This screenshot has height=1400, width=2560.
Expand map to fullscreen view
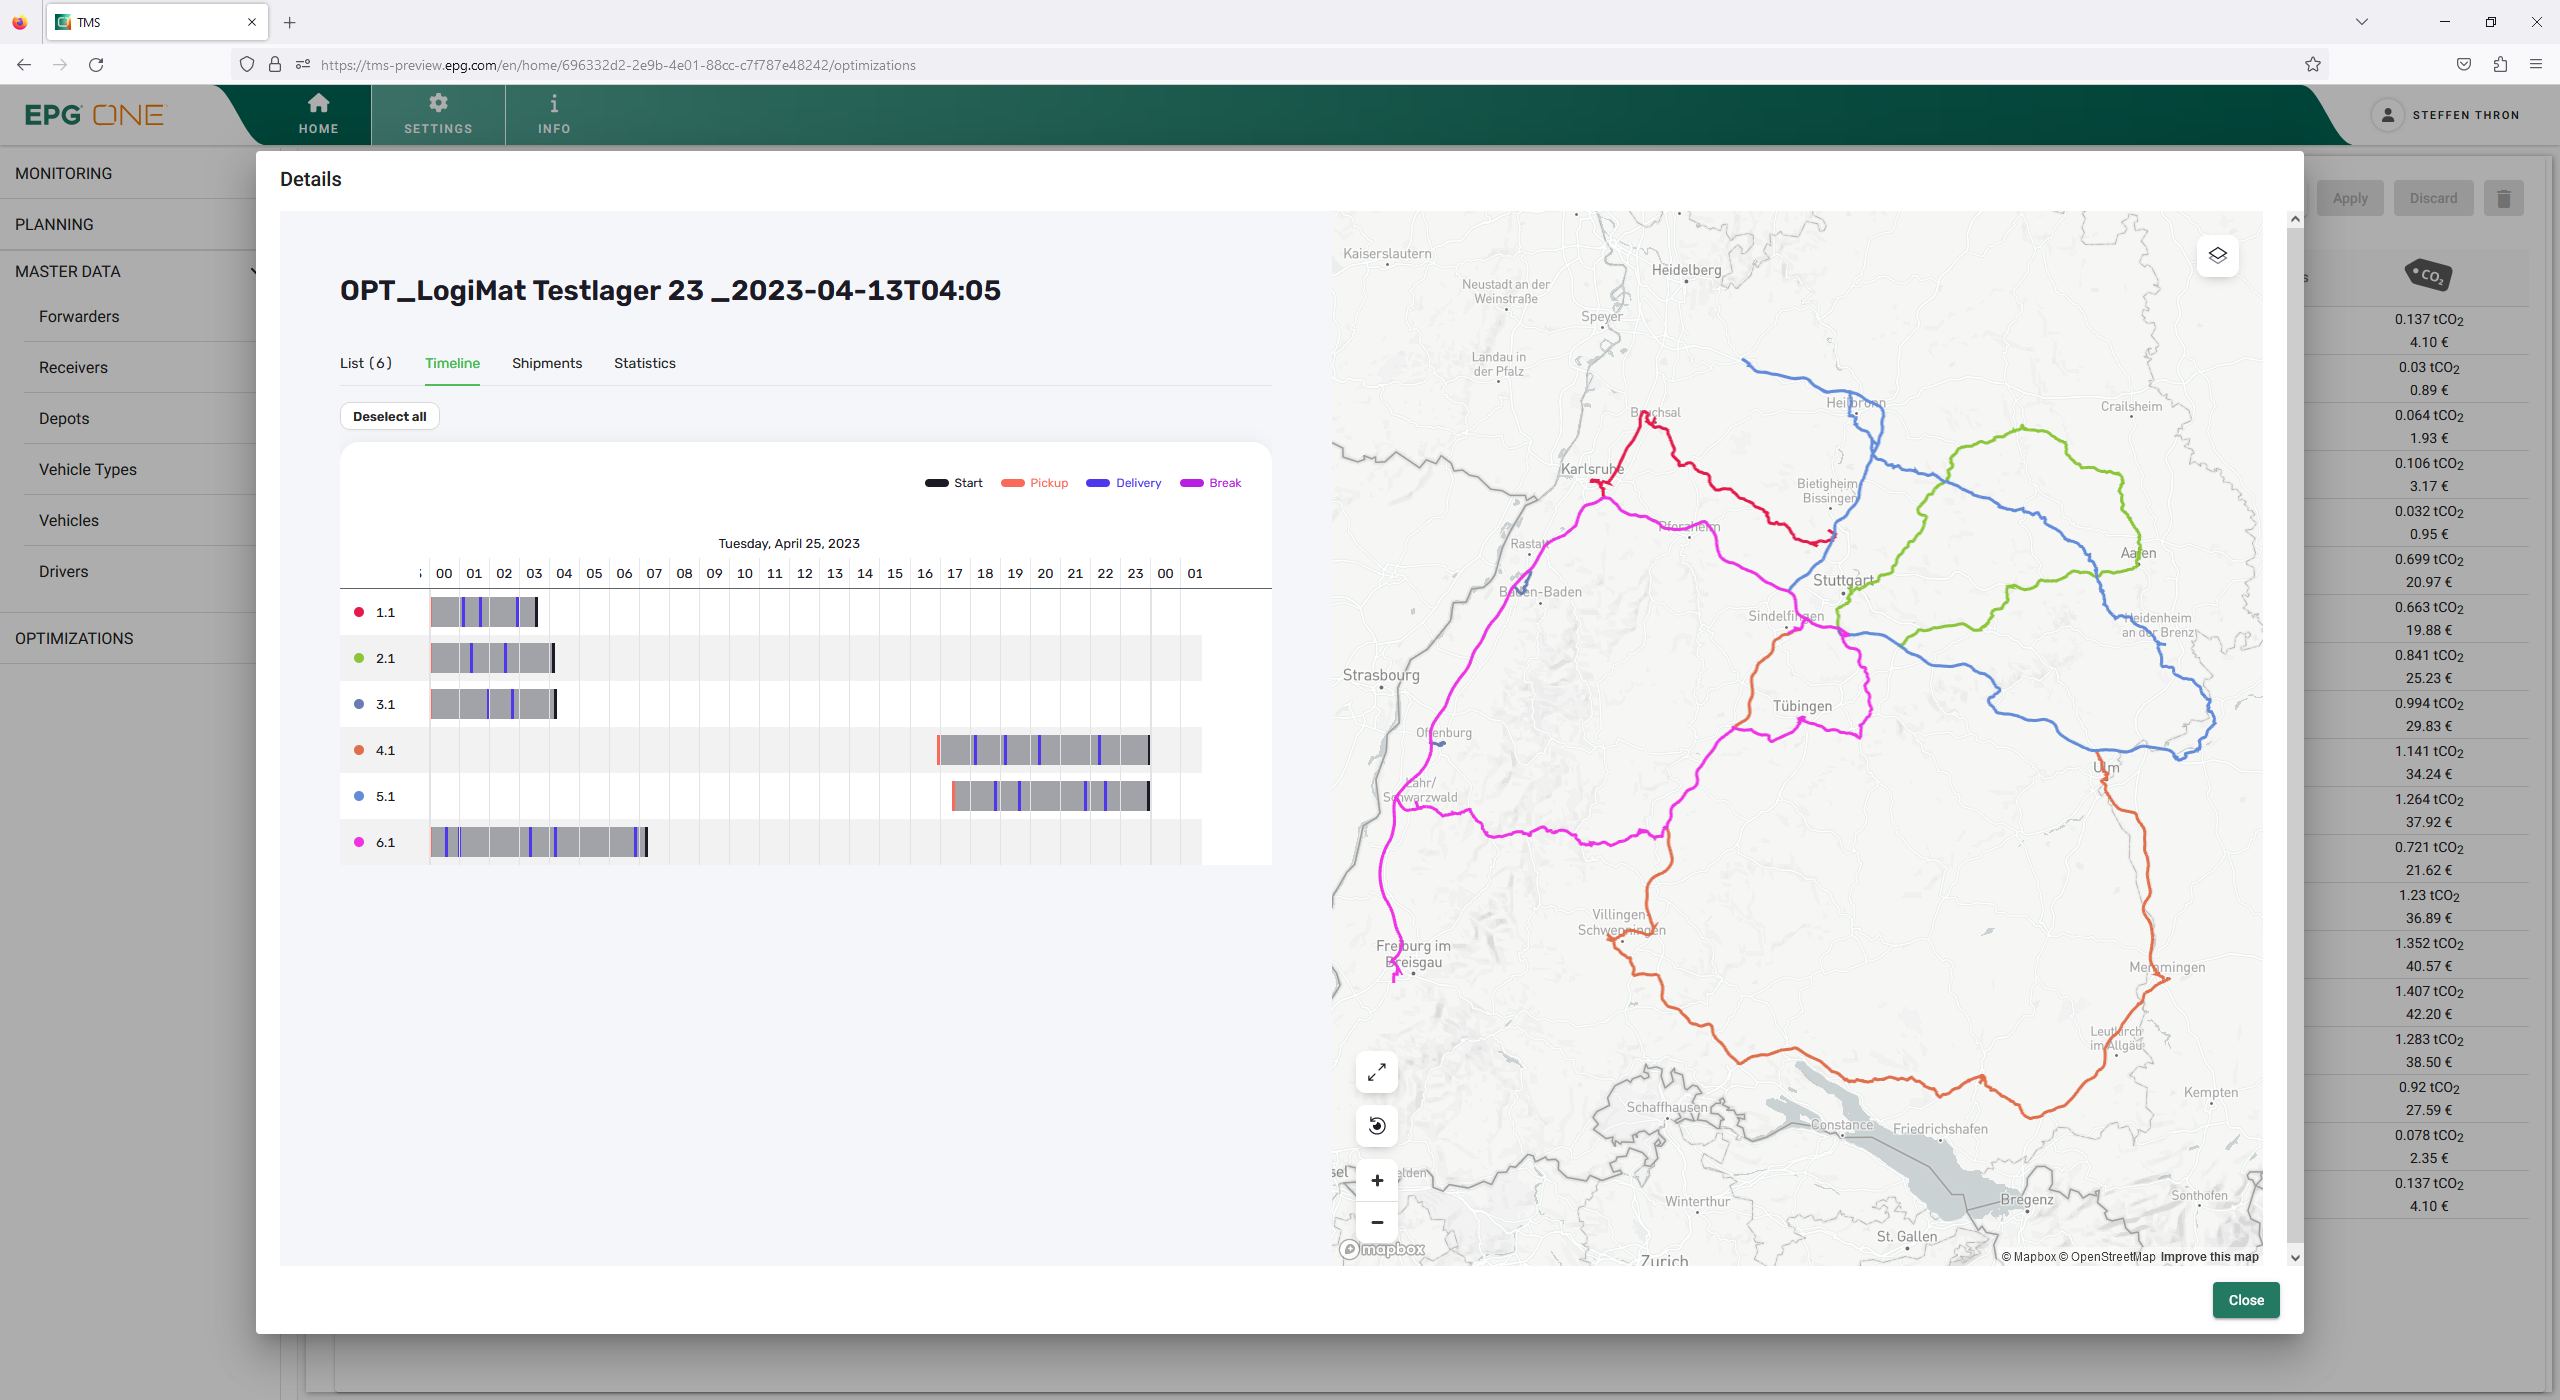tap(1377, 1072)
